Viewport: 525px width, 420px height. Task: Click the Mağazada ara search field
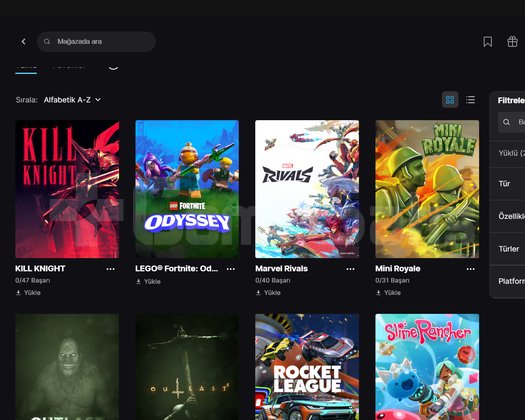click(x=96, y=42)
